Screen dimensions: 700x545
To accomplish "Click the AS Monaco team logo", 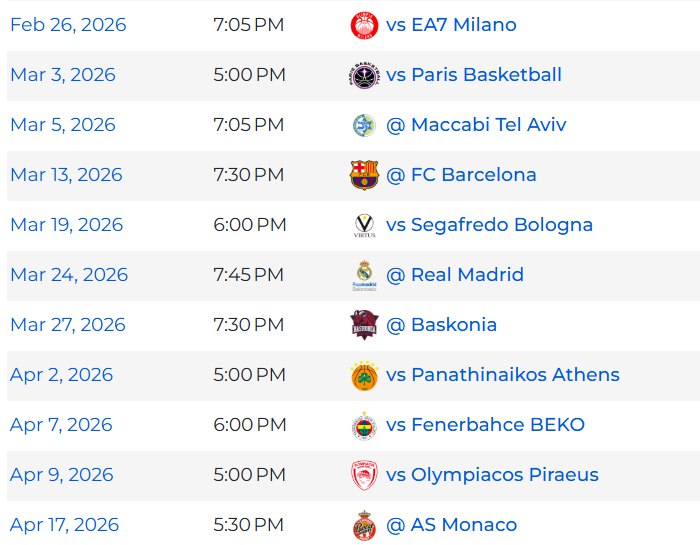I will point(364,525).
